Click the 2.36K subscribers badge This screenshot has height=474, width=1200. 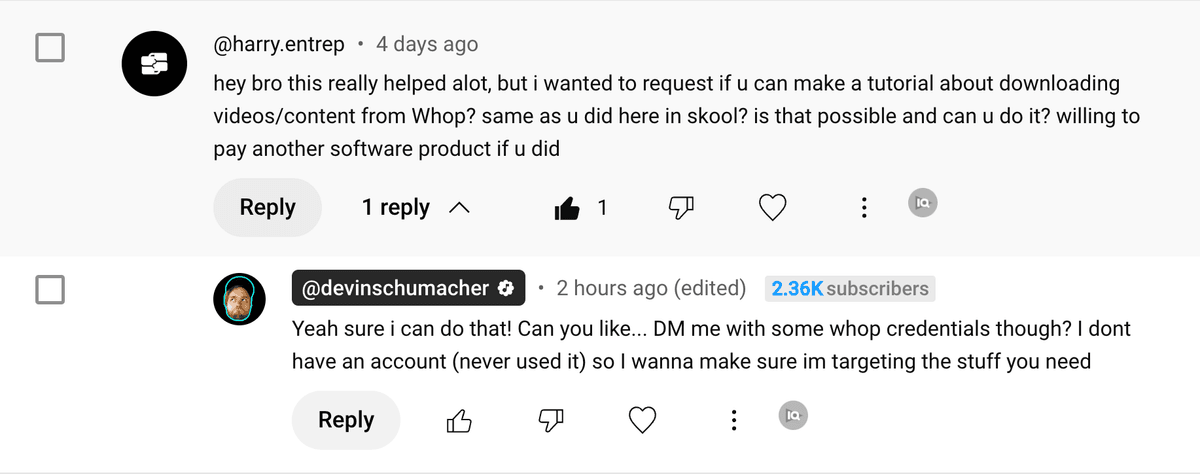(x=849, y=288)
